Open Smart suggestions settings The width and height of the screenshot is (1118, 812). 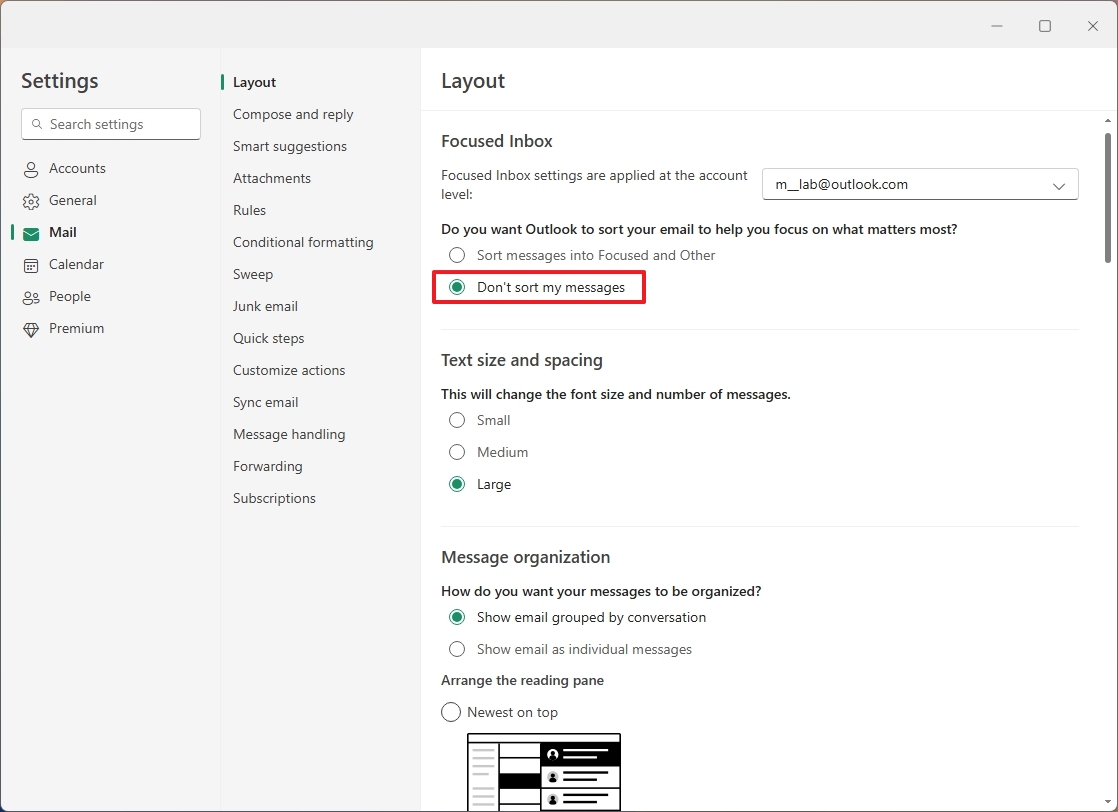(x=289, y=147)
